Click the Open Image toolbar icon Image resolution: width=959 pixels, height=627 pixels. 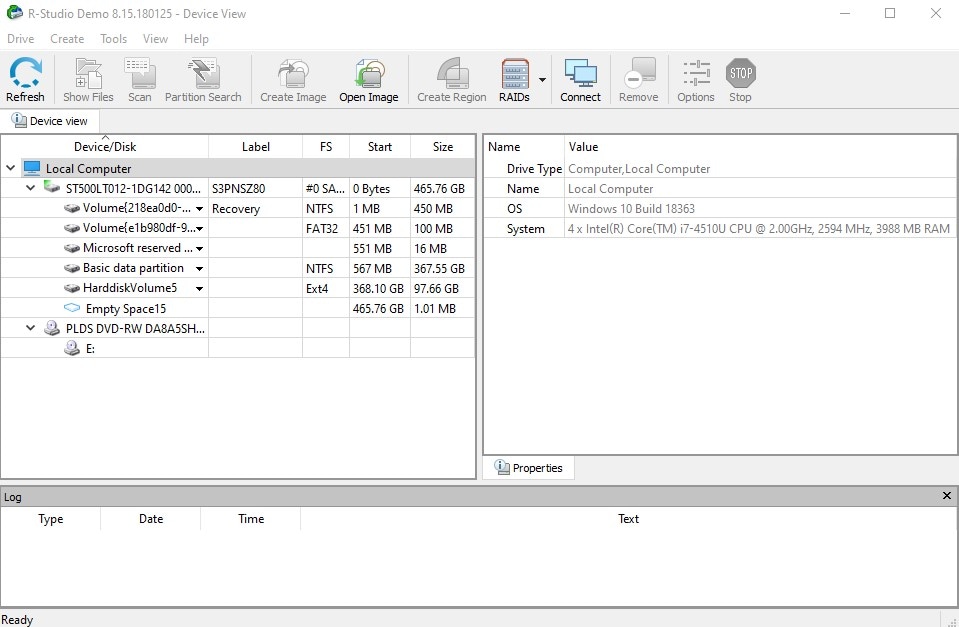(x=369, y=73)
